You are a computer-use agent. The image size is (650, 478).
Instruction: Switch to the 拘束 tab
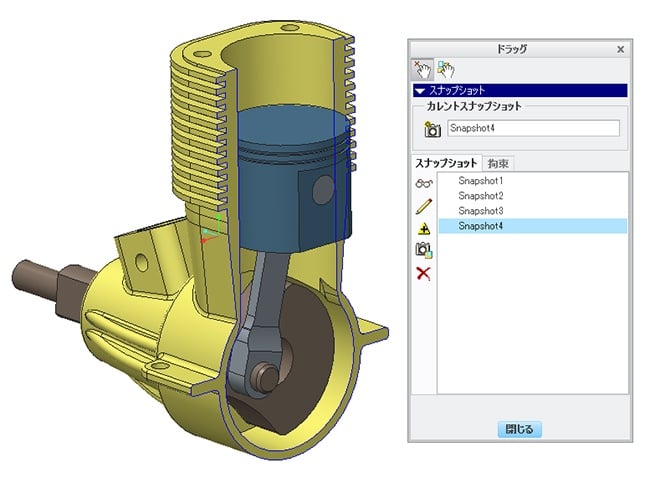point(498,163)
